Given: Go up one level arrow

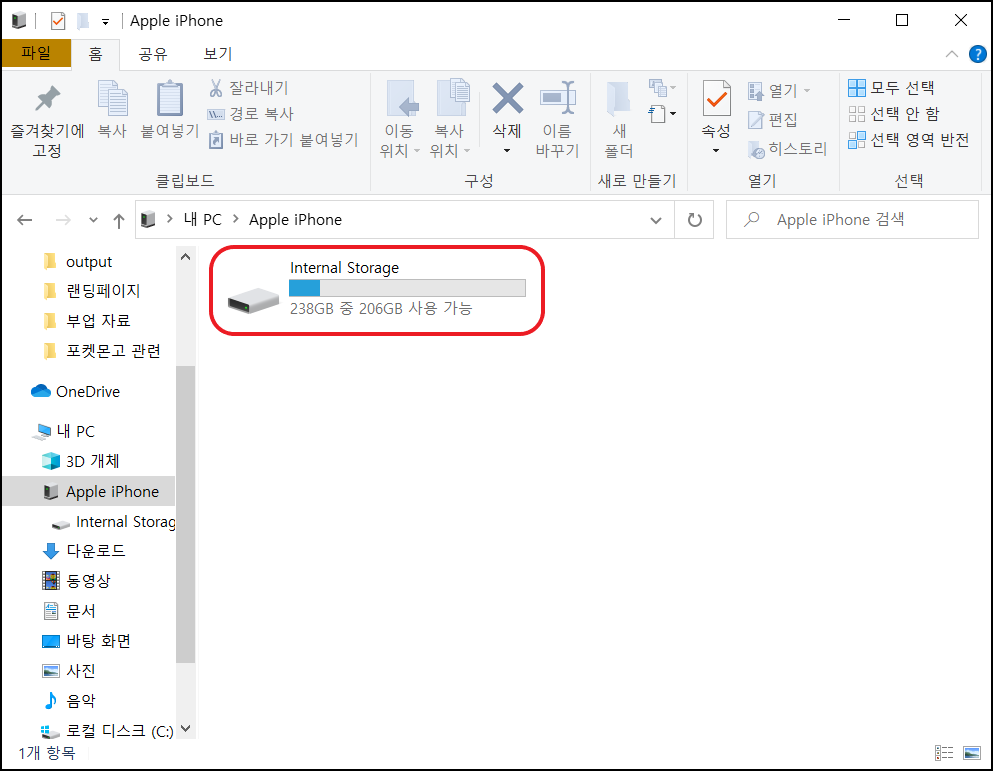Looking at the screenshot, I should 118,220.
